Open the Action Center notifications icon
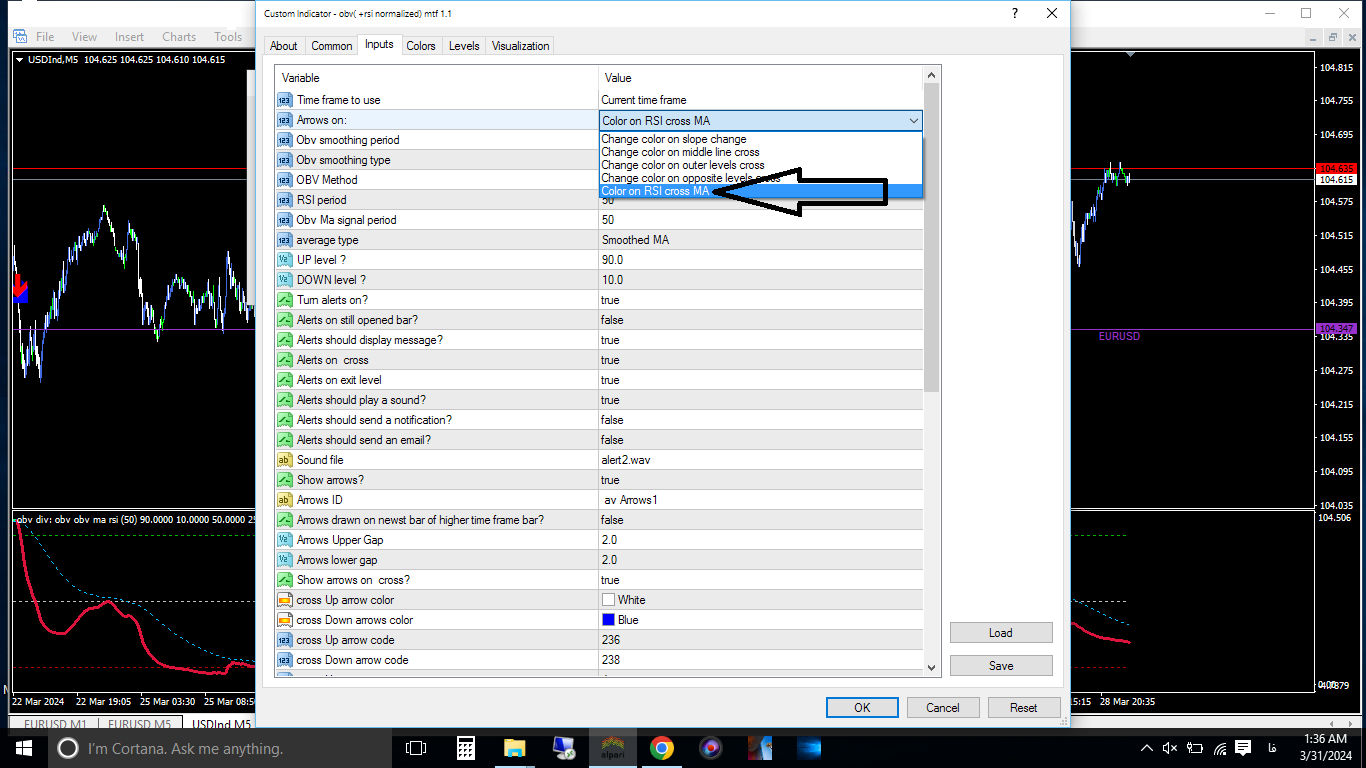The height and width of the screenshot is (768, 1366). point(1243,748)
